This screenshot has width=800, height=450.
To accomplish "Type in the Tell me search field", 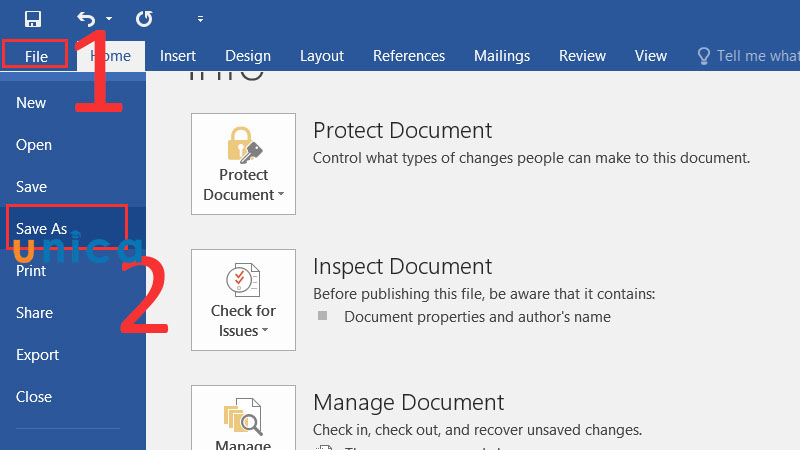I will [x=756, y=56].
